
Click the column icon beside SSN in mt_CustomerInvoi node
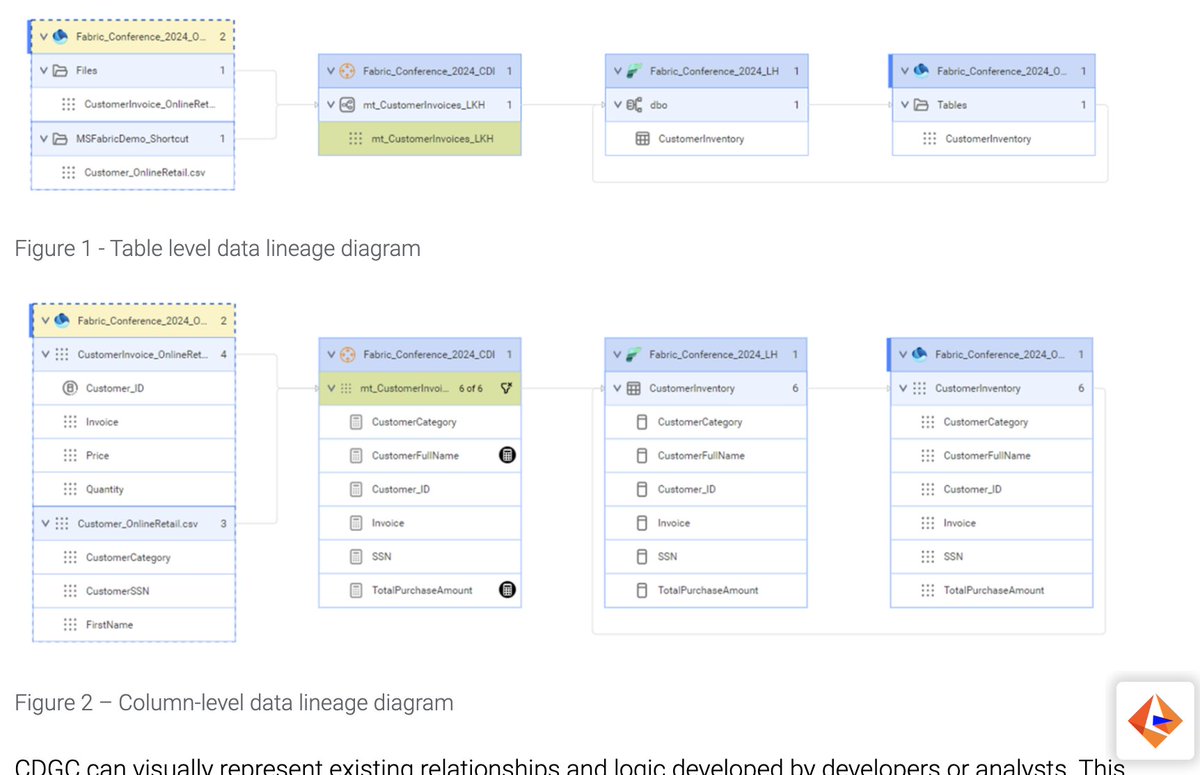coord(356,556)
